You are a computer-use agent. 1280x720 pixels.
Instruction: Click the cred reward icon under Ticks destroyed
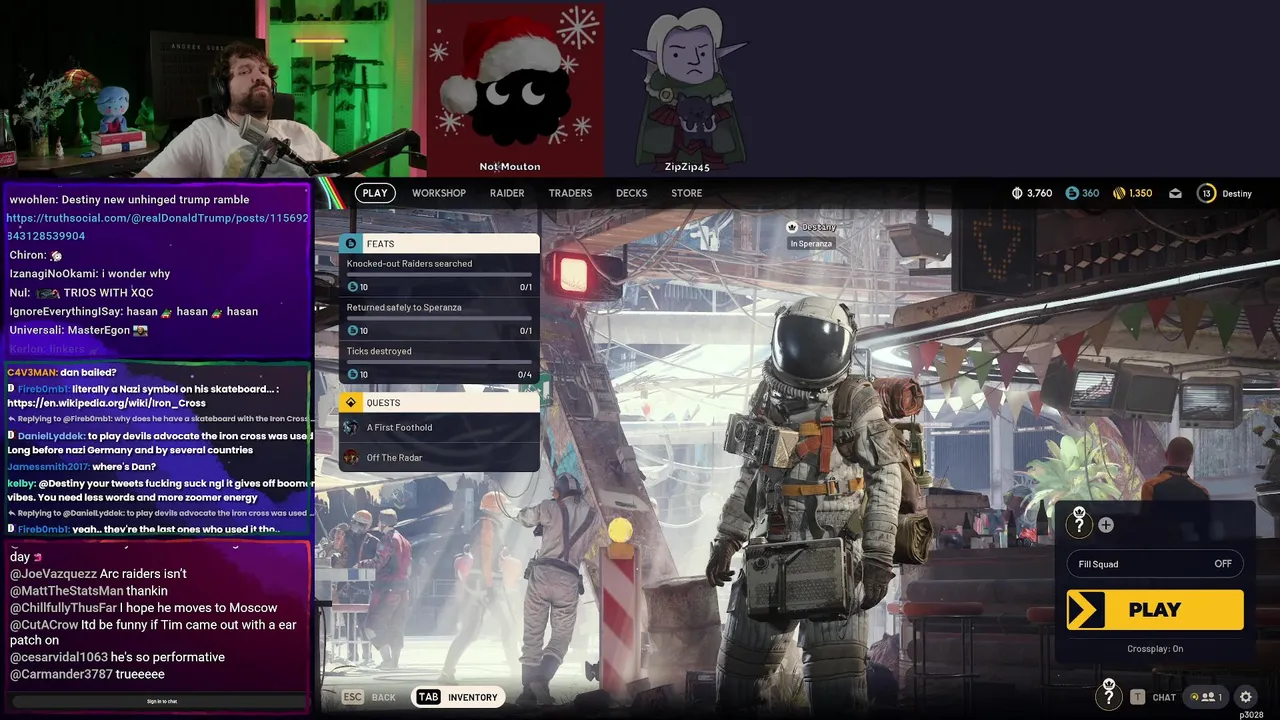click(x=351, y=374)
